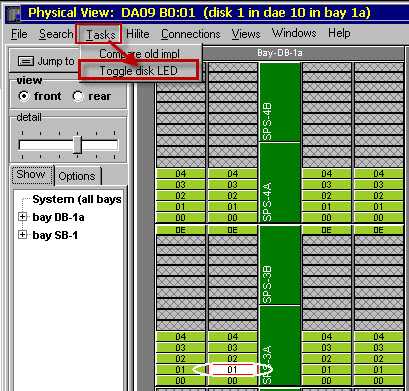409x391 pixels.
Task: Expand the bay DB-1a tree node
Action: (22, 217)
